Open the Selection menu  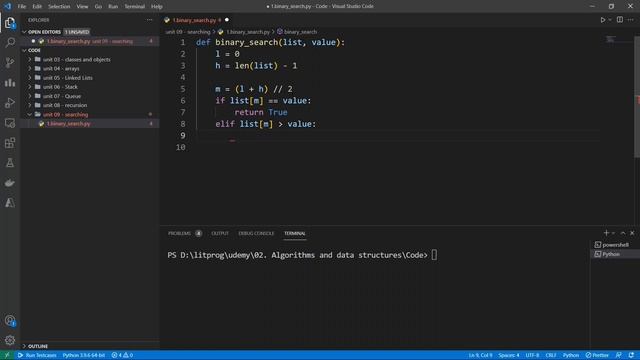[x=59, y=7]
